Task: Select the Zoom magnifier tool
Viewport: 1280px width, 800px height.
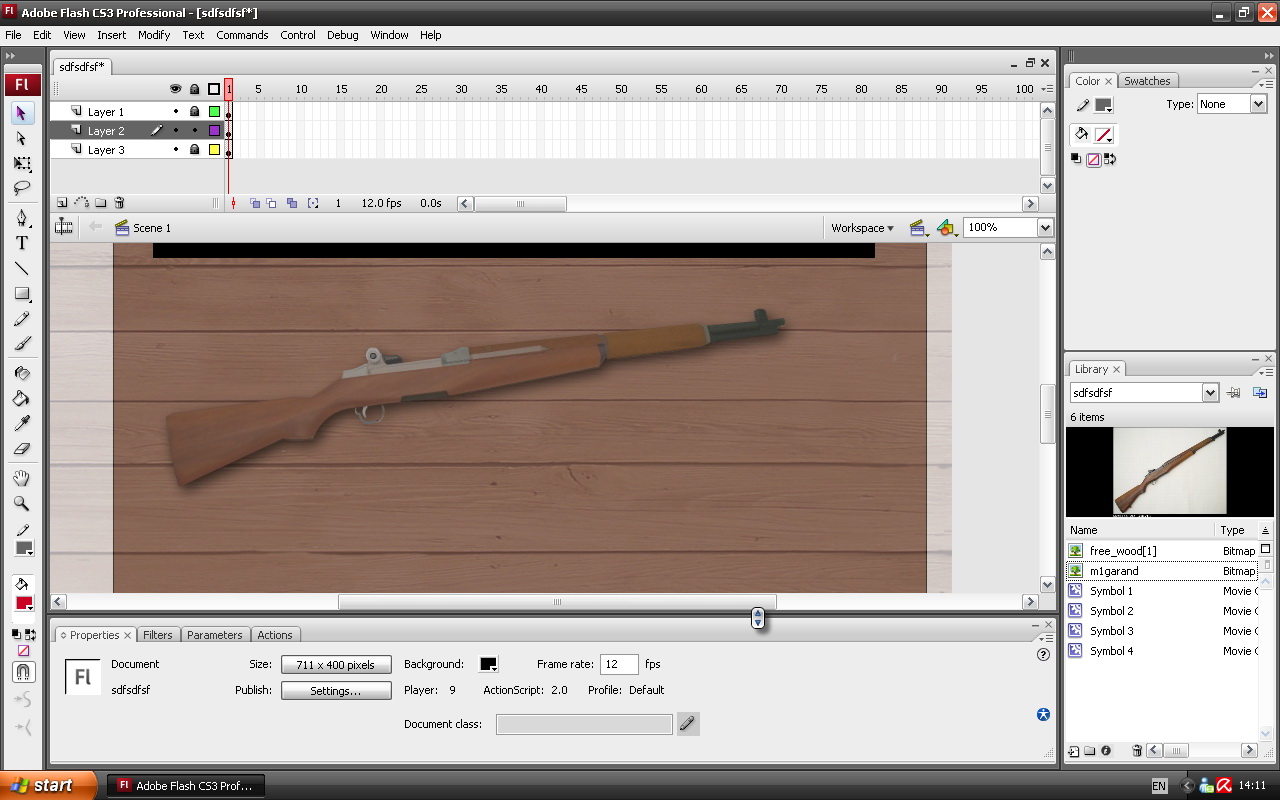Action: coord(22,504)
